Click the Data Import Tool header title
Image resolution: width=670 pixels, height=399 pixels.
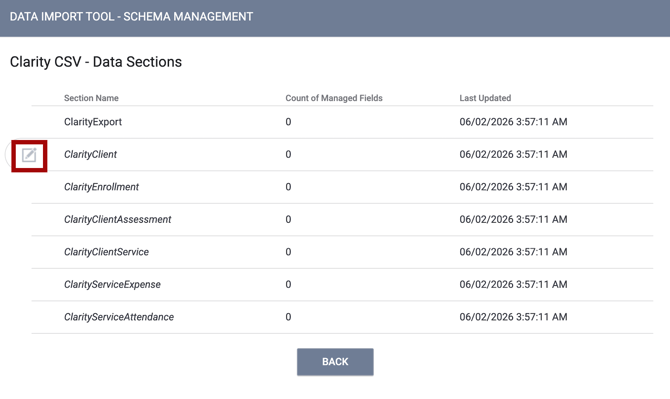point(131,17)
